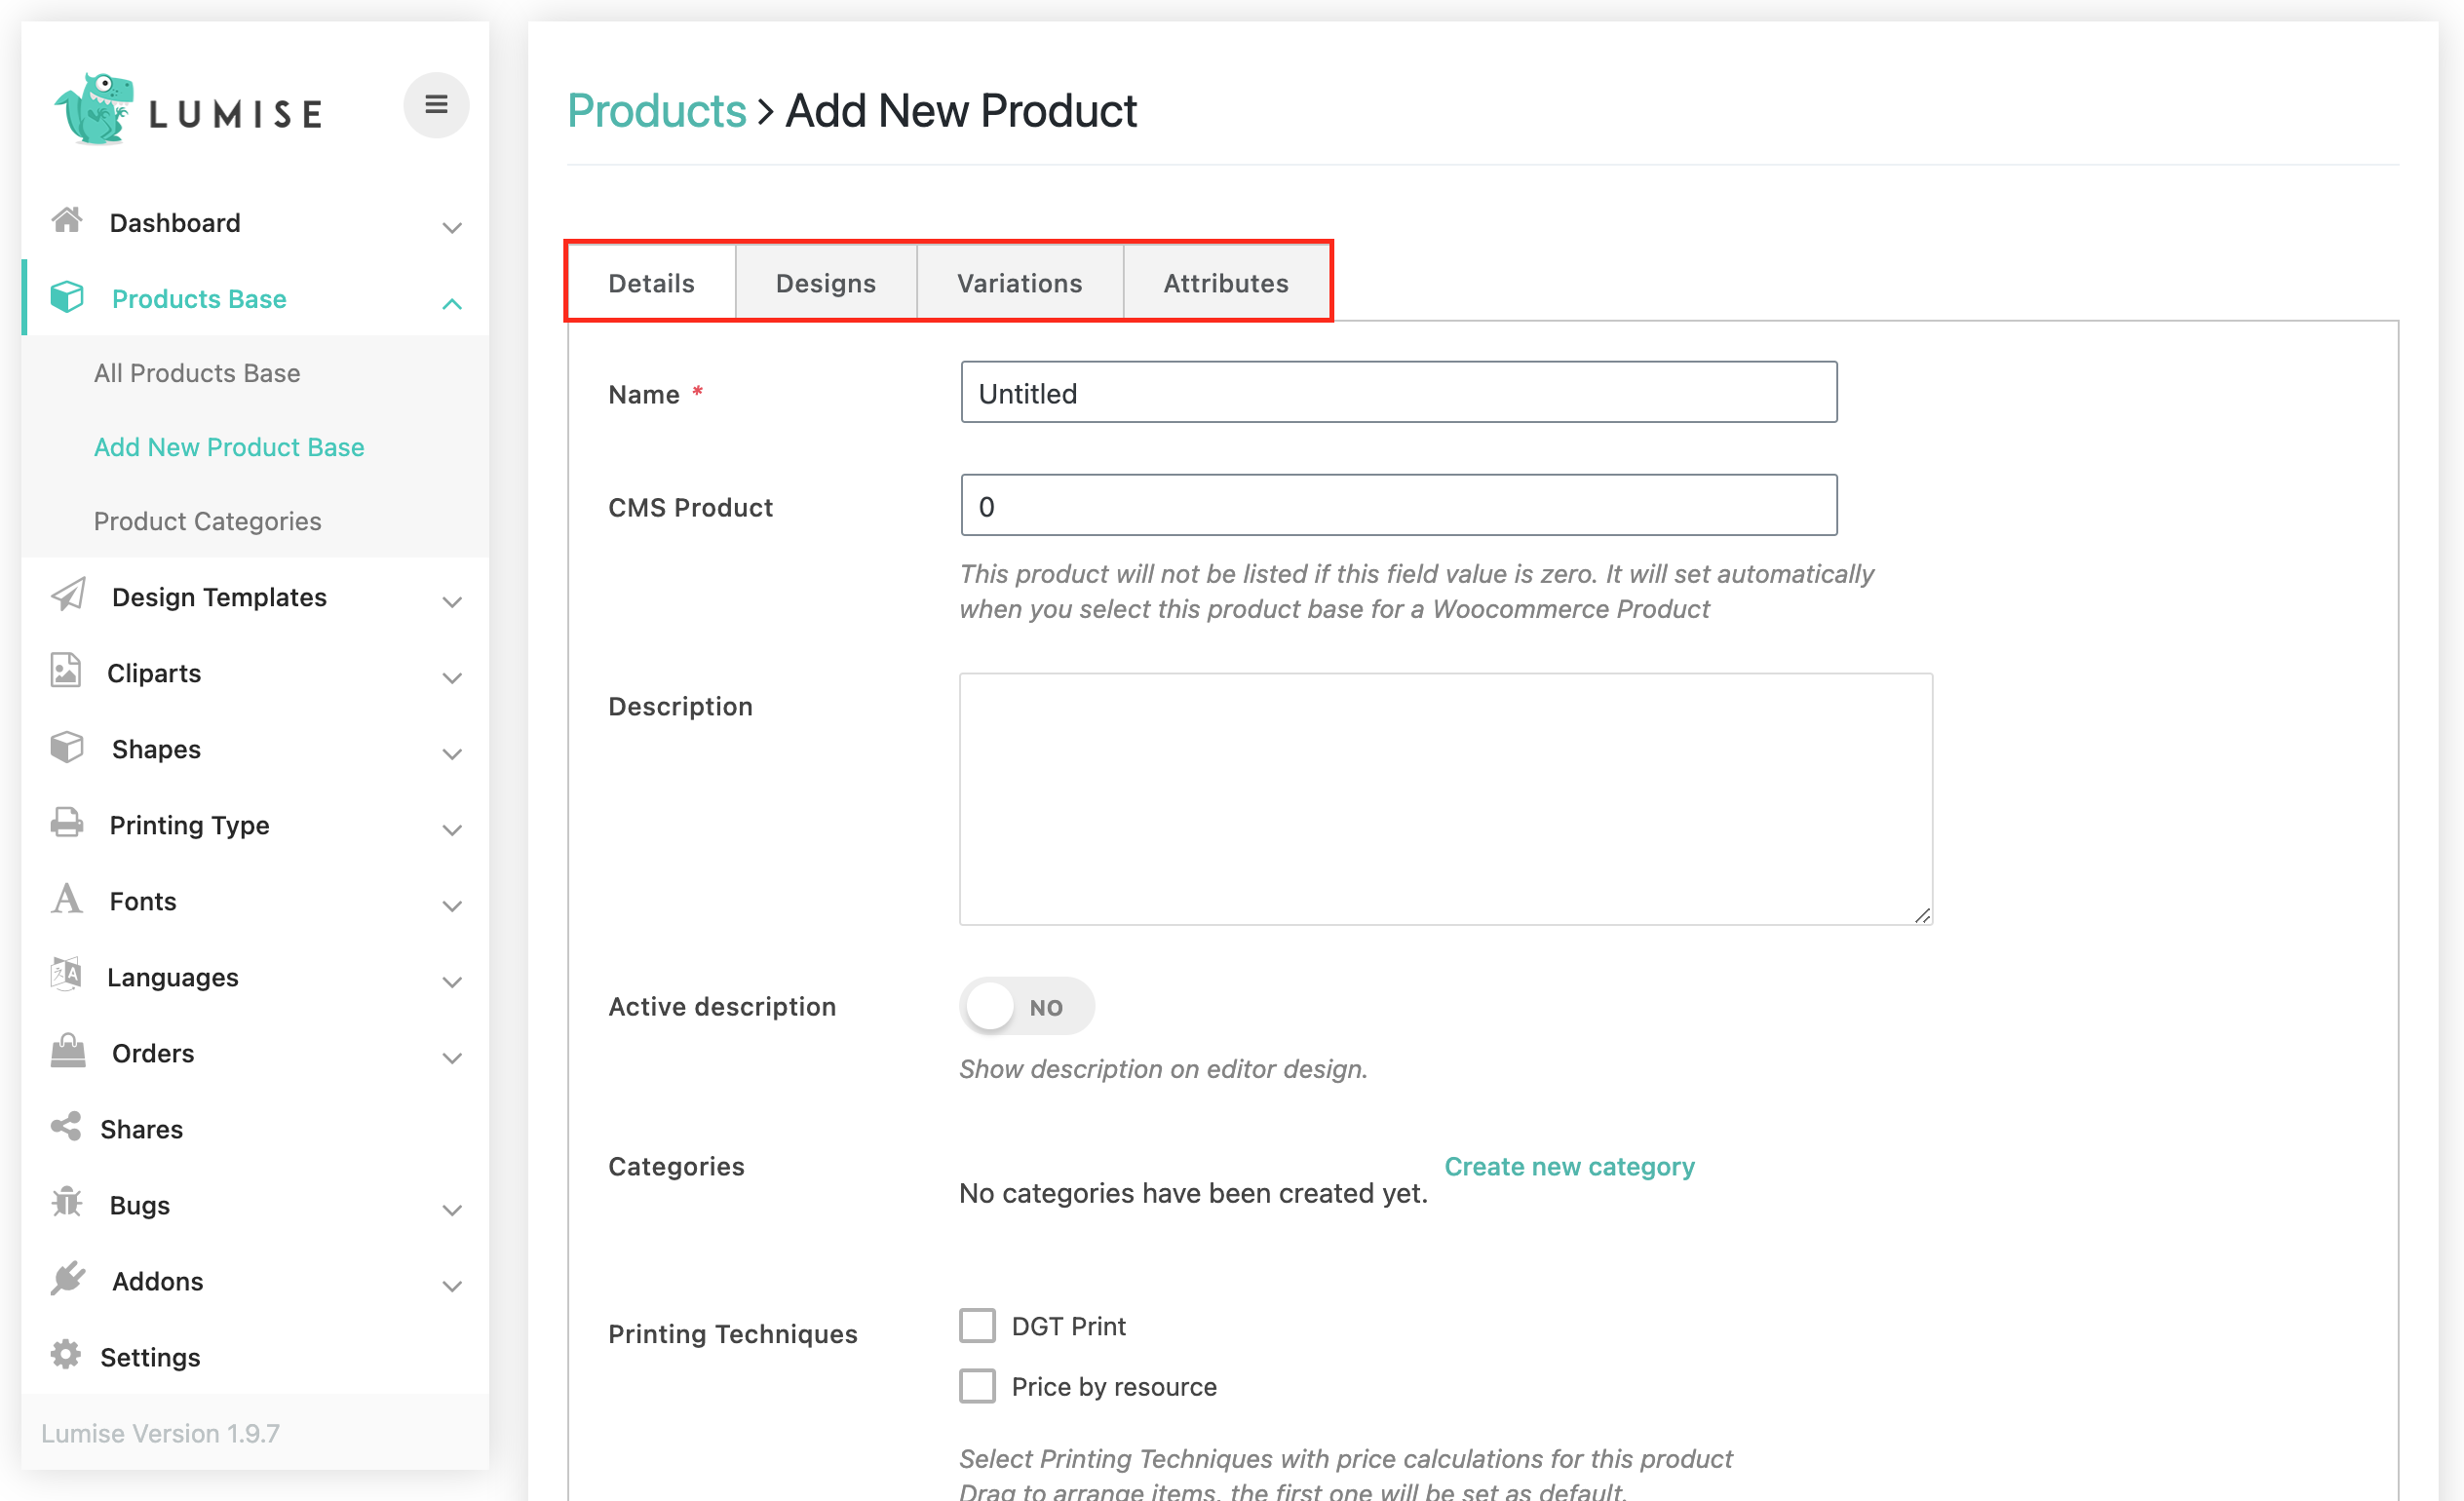Toggle the Active description switch
This screenshot has height=1501, width=2464.
(1027, 1007)
